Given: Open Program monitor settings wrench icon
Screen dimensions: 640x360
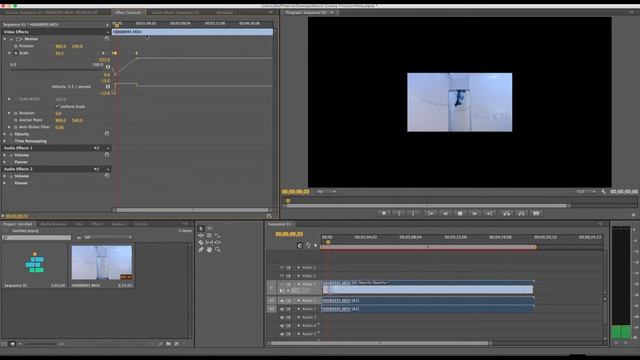Looking at the screenshot, I should pyautogui.click(x=604, y=191).
